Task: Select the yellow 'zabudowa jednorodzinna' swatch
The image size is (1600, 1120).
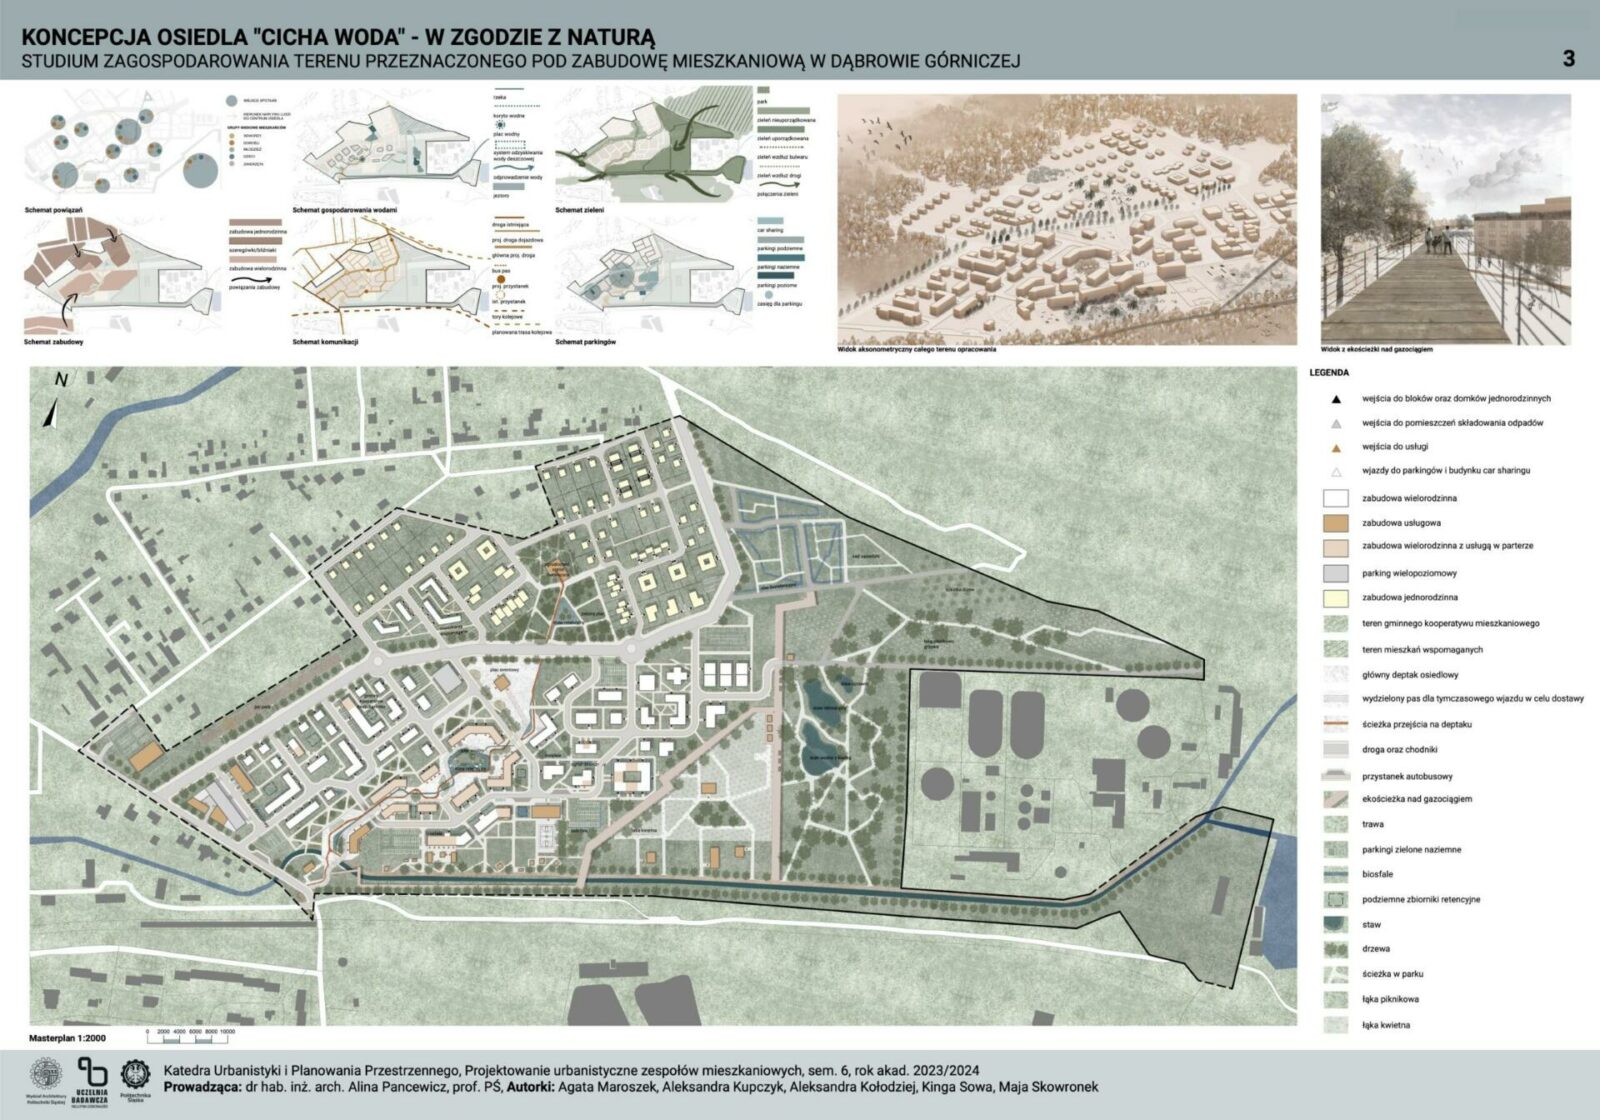Action: tap(1335, 598)
